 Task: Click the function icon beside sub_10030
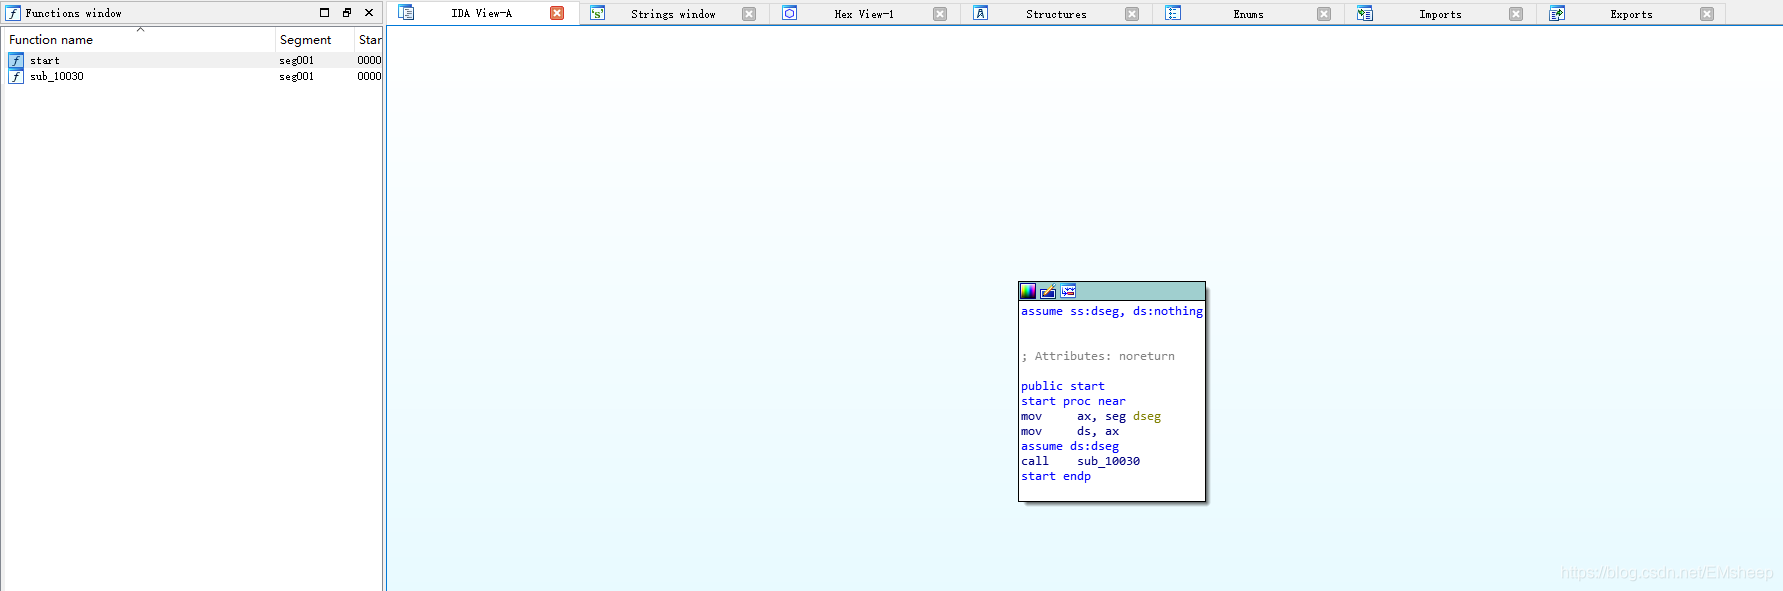[x=16, y=76]
